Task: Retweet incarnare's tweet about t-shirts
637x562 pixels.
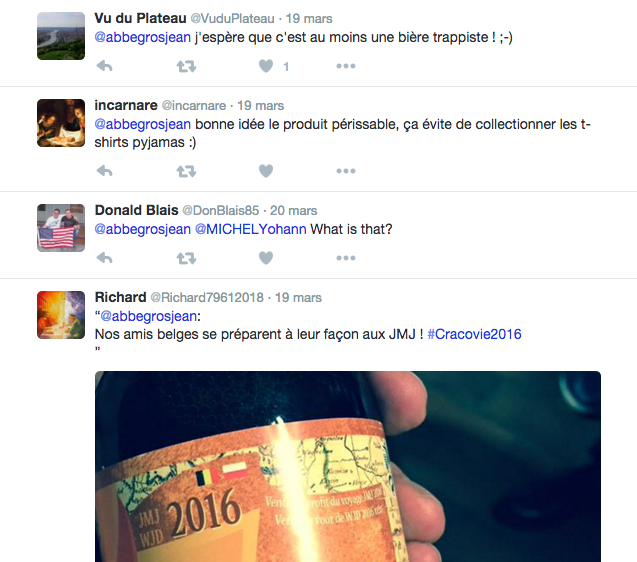Action: click(186, 171)
